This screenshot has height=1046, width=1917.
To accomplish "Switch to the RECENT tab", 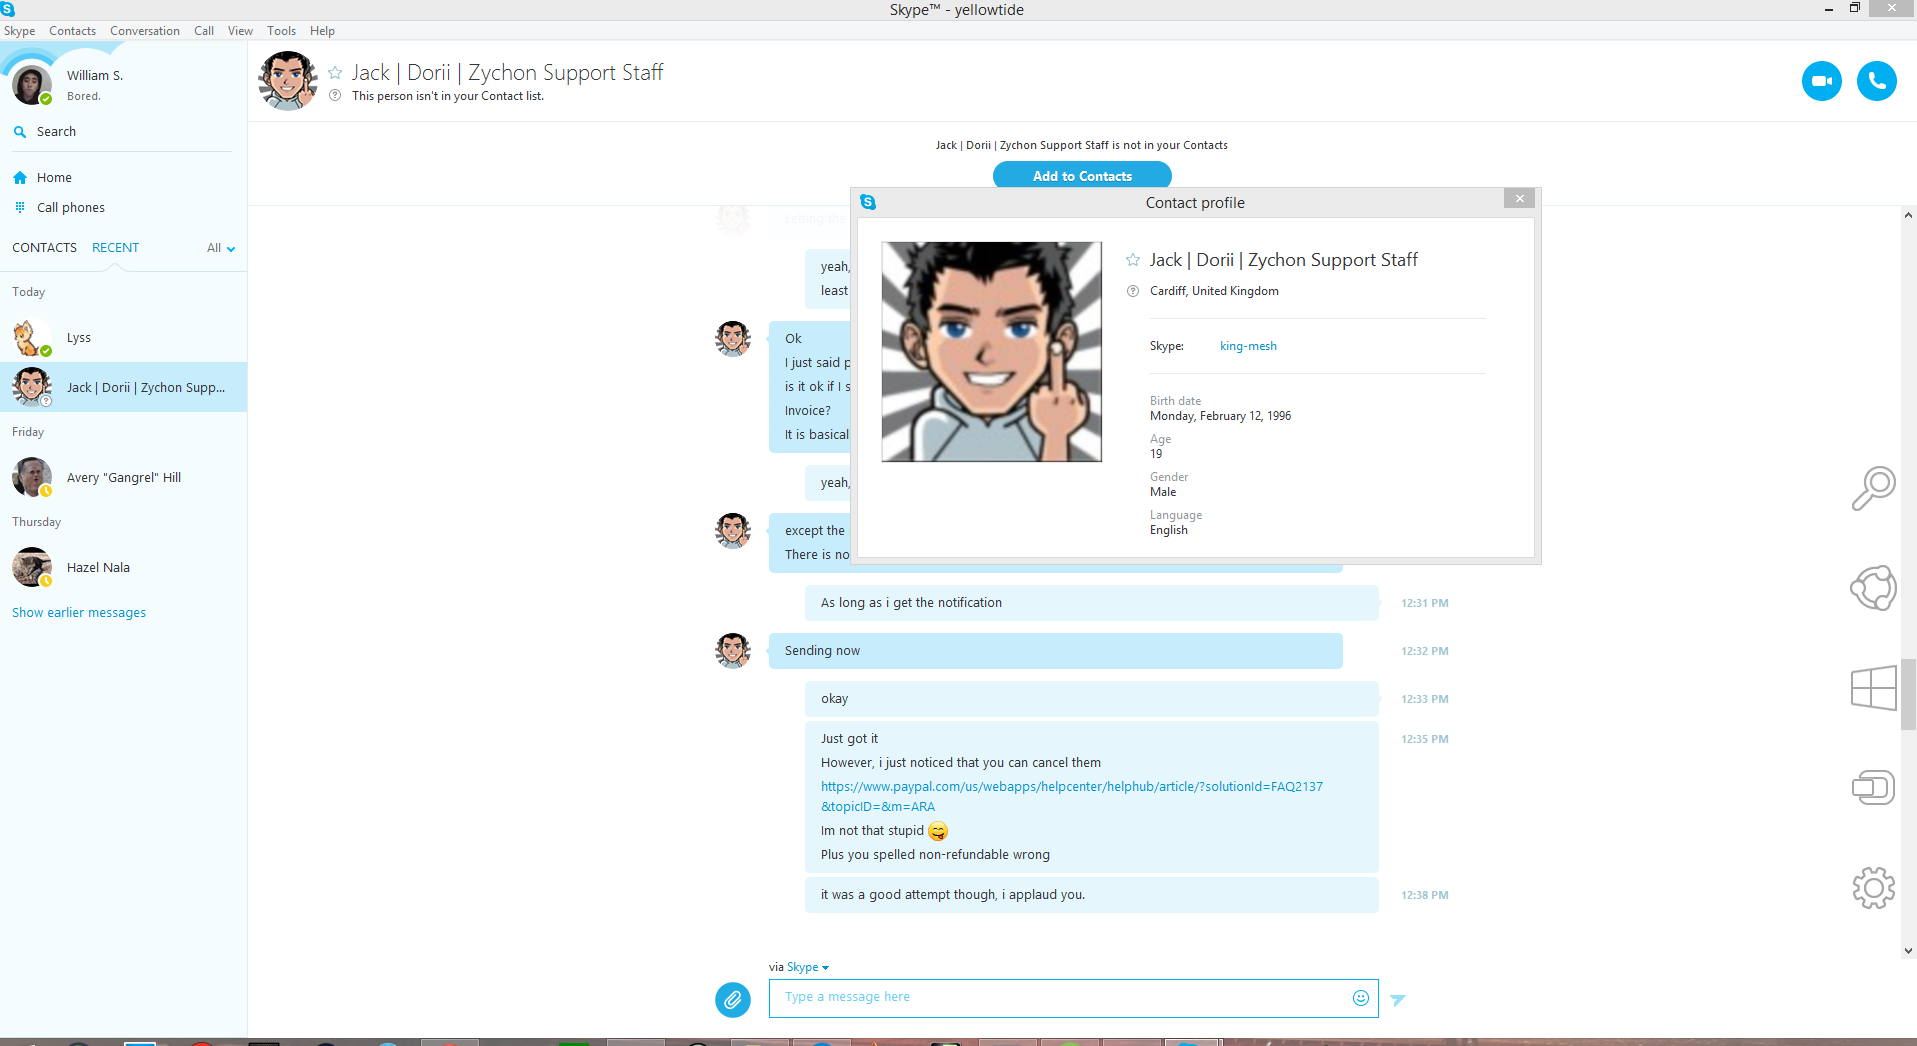I will click(116, 248).
